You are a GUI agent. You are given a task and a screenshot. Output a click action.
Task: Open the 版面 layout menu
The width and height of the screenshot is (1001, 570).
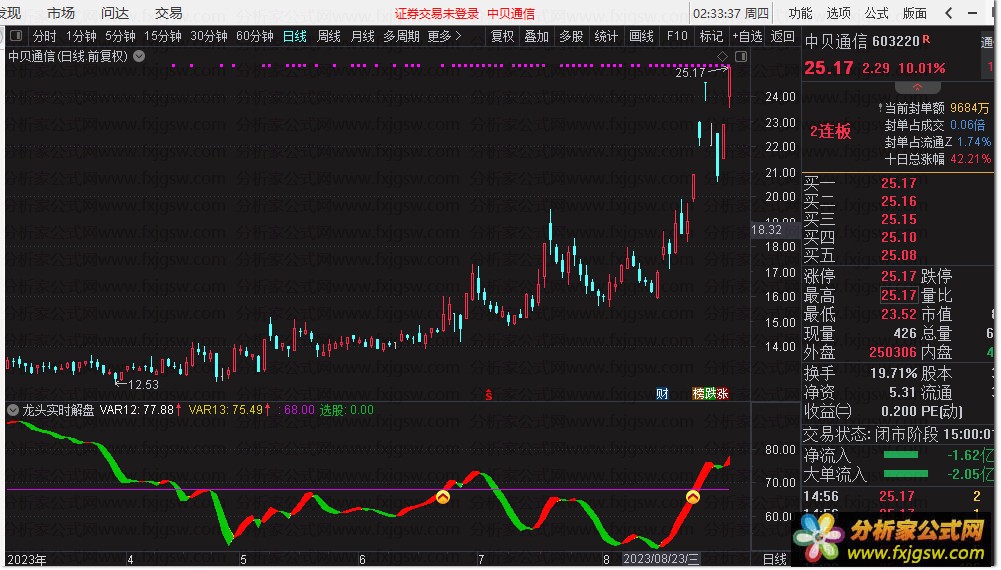tap(915, 13)
